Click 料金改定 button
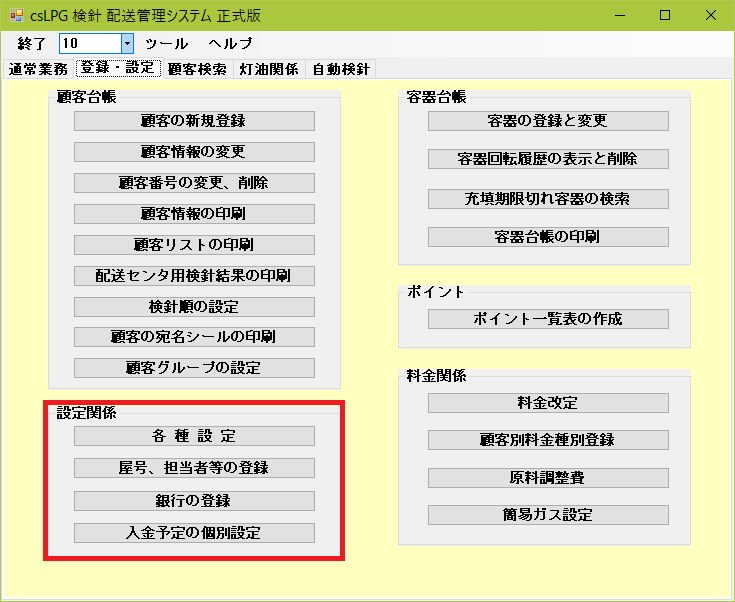The width and height of the screenshot is (735, 602). 548,403
